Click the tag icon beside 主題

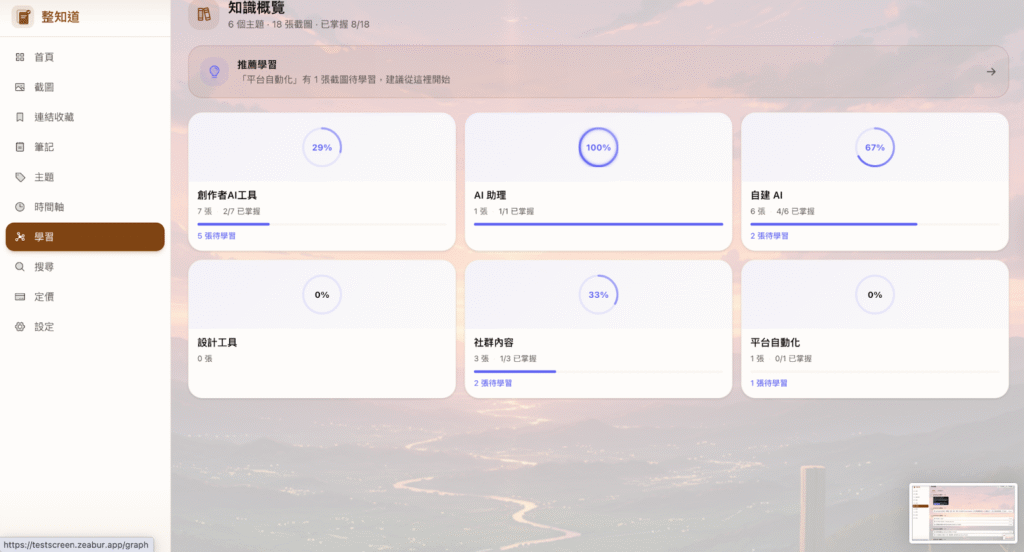click(20, 177)
